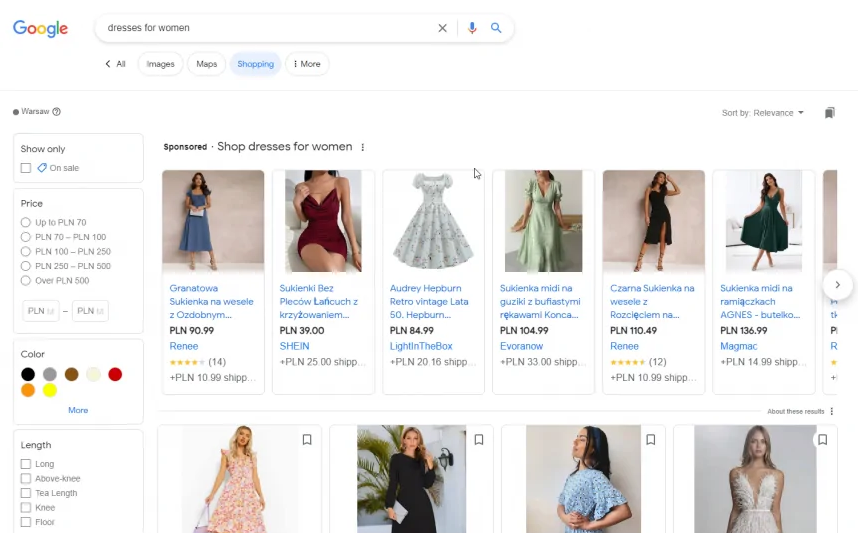This screenshot has height=533, width=858.
Task: Enable the On sale checkbox
Action: click(26, 168)
